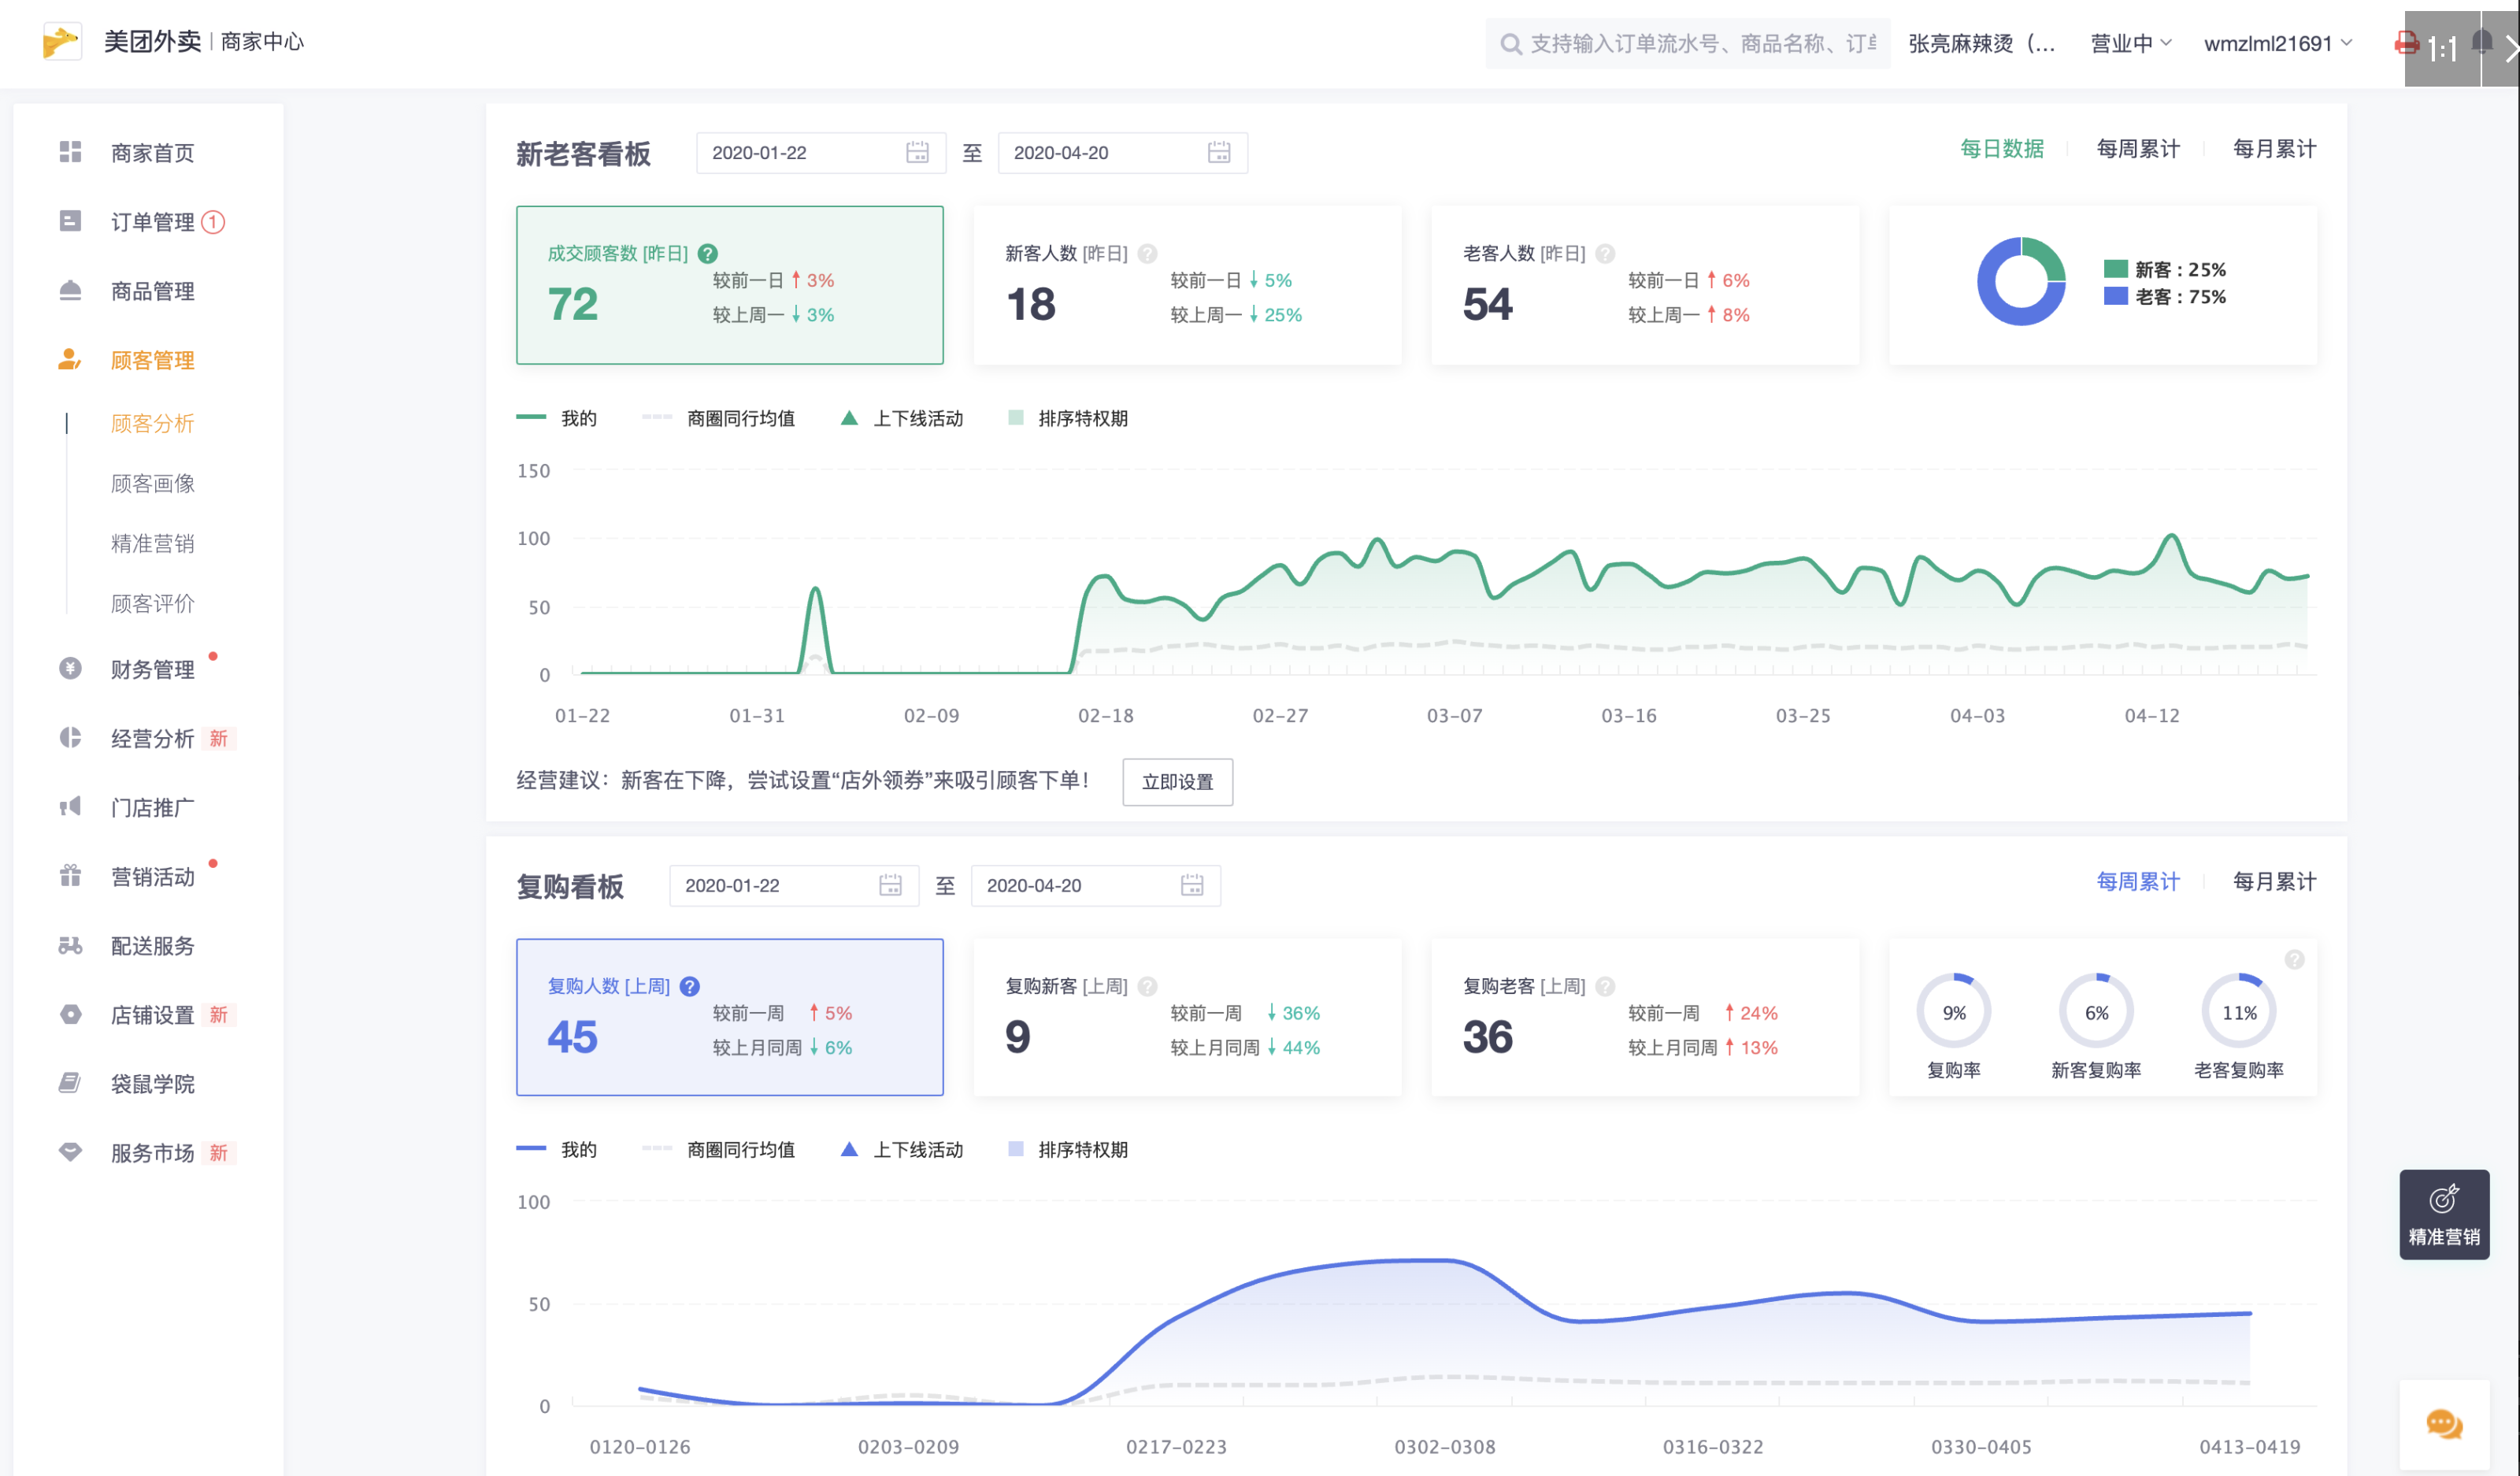Click the 立即设置 button

point(1177,781)
